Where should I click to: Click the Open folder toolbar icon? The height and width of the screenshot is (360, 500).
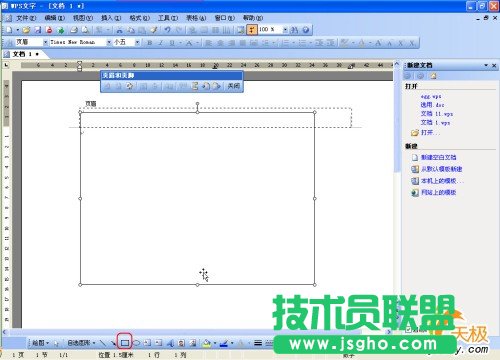pos(26,30)
